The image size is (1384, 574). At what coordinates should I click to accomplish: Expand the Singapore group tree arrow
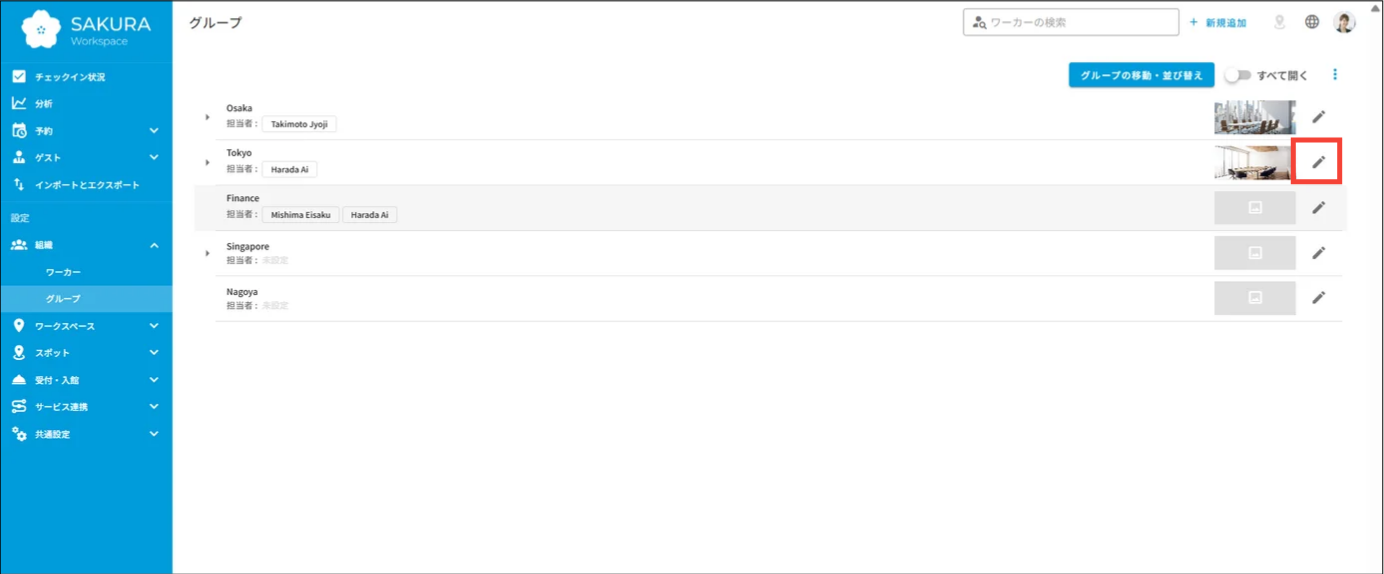[208, 253]
